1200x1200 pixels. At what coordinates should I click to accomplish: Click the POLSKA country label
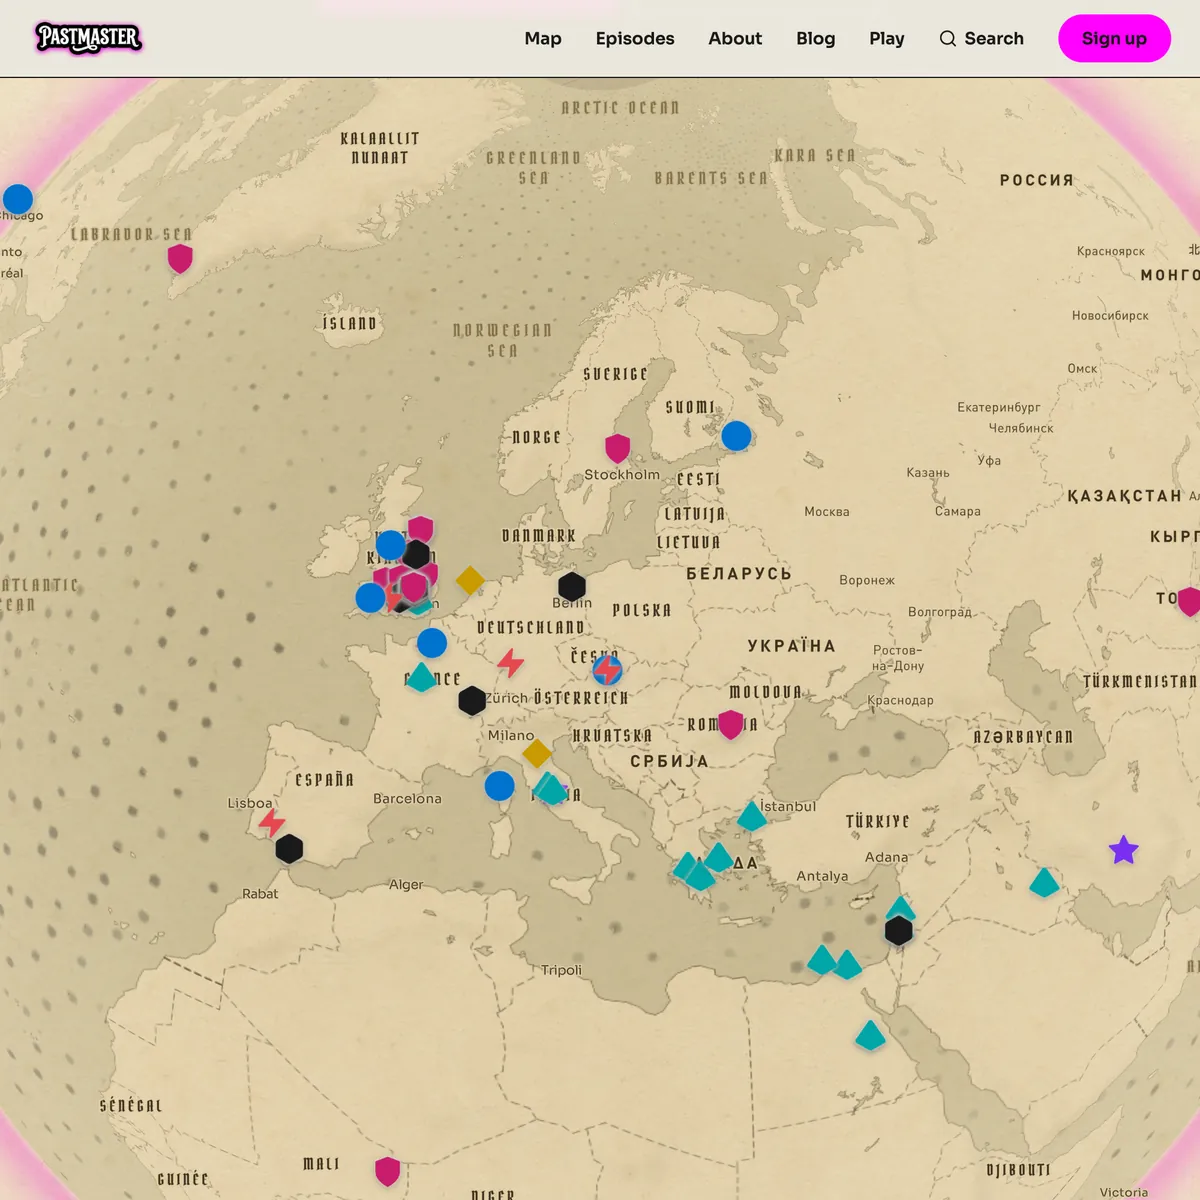pyautogui.click(x=642, y=610)
